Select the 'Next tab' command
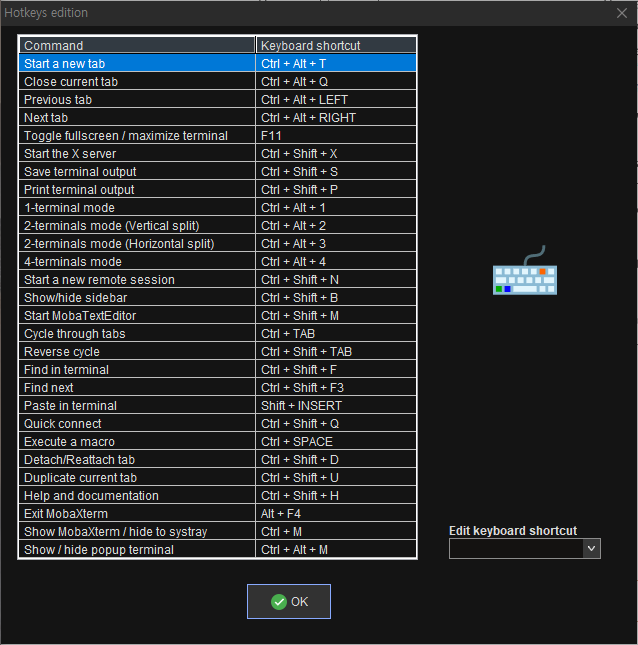Viewport: 638px width, 645px height. coord(137,118)
